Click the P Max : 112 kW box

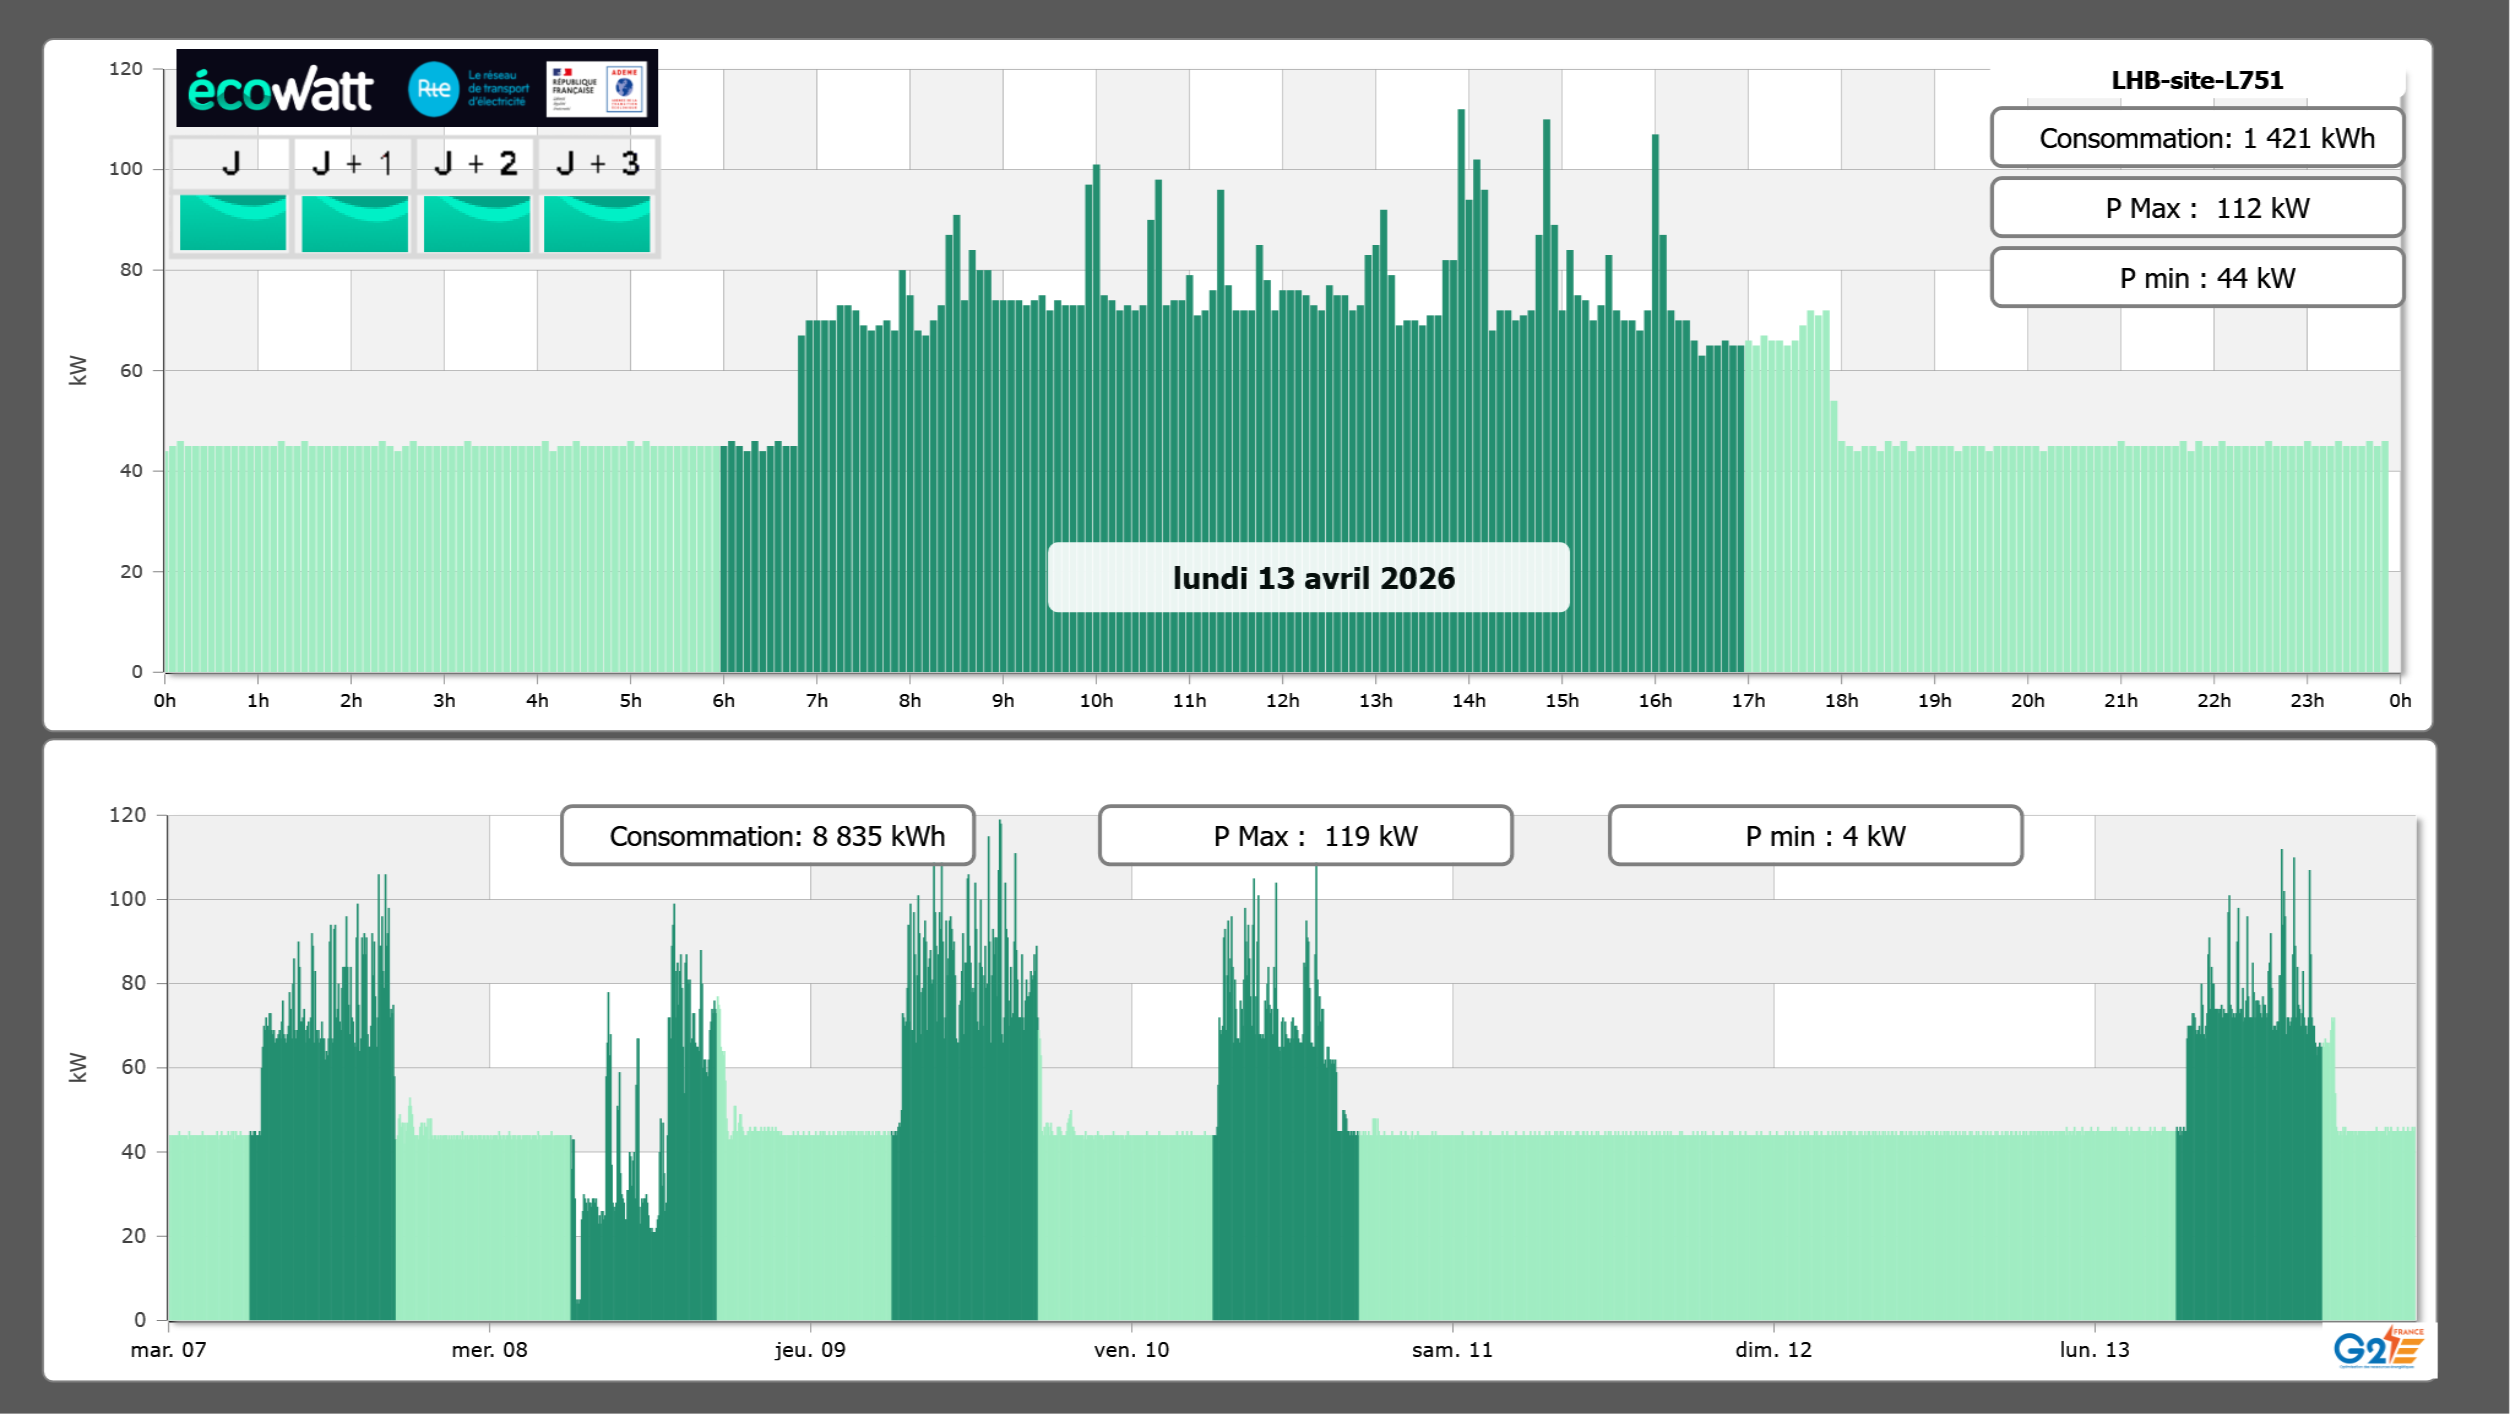[2196, 208]
